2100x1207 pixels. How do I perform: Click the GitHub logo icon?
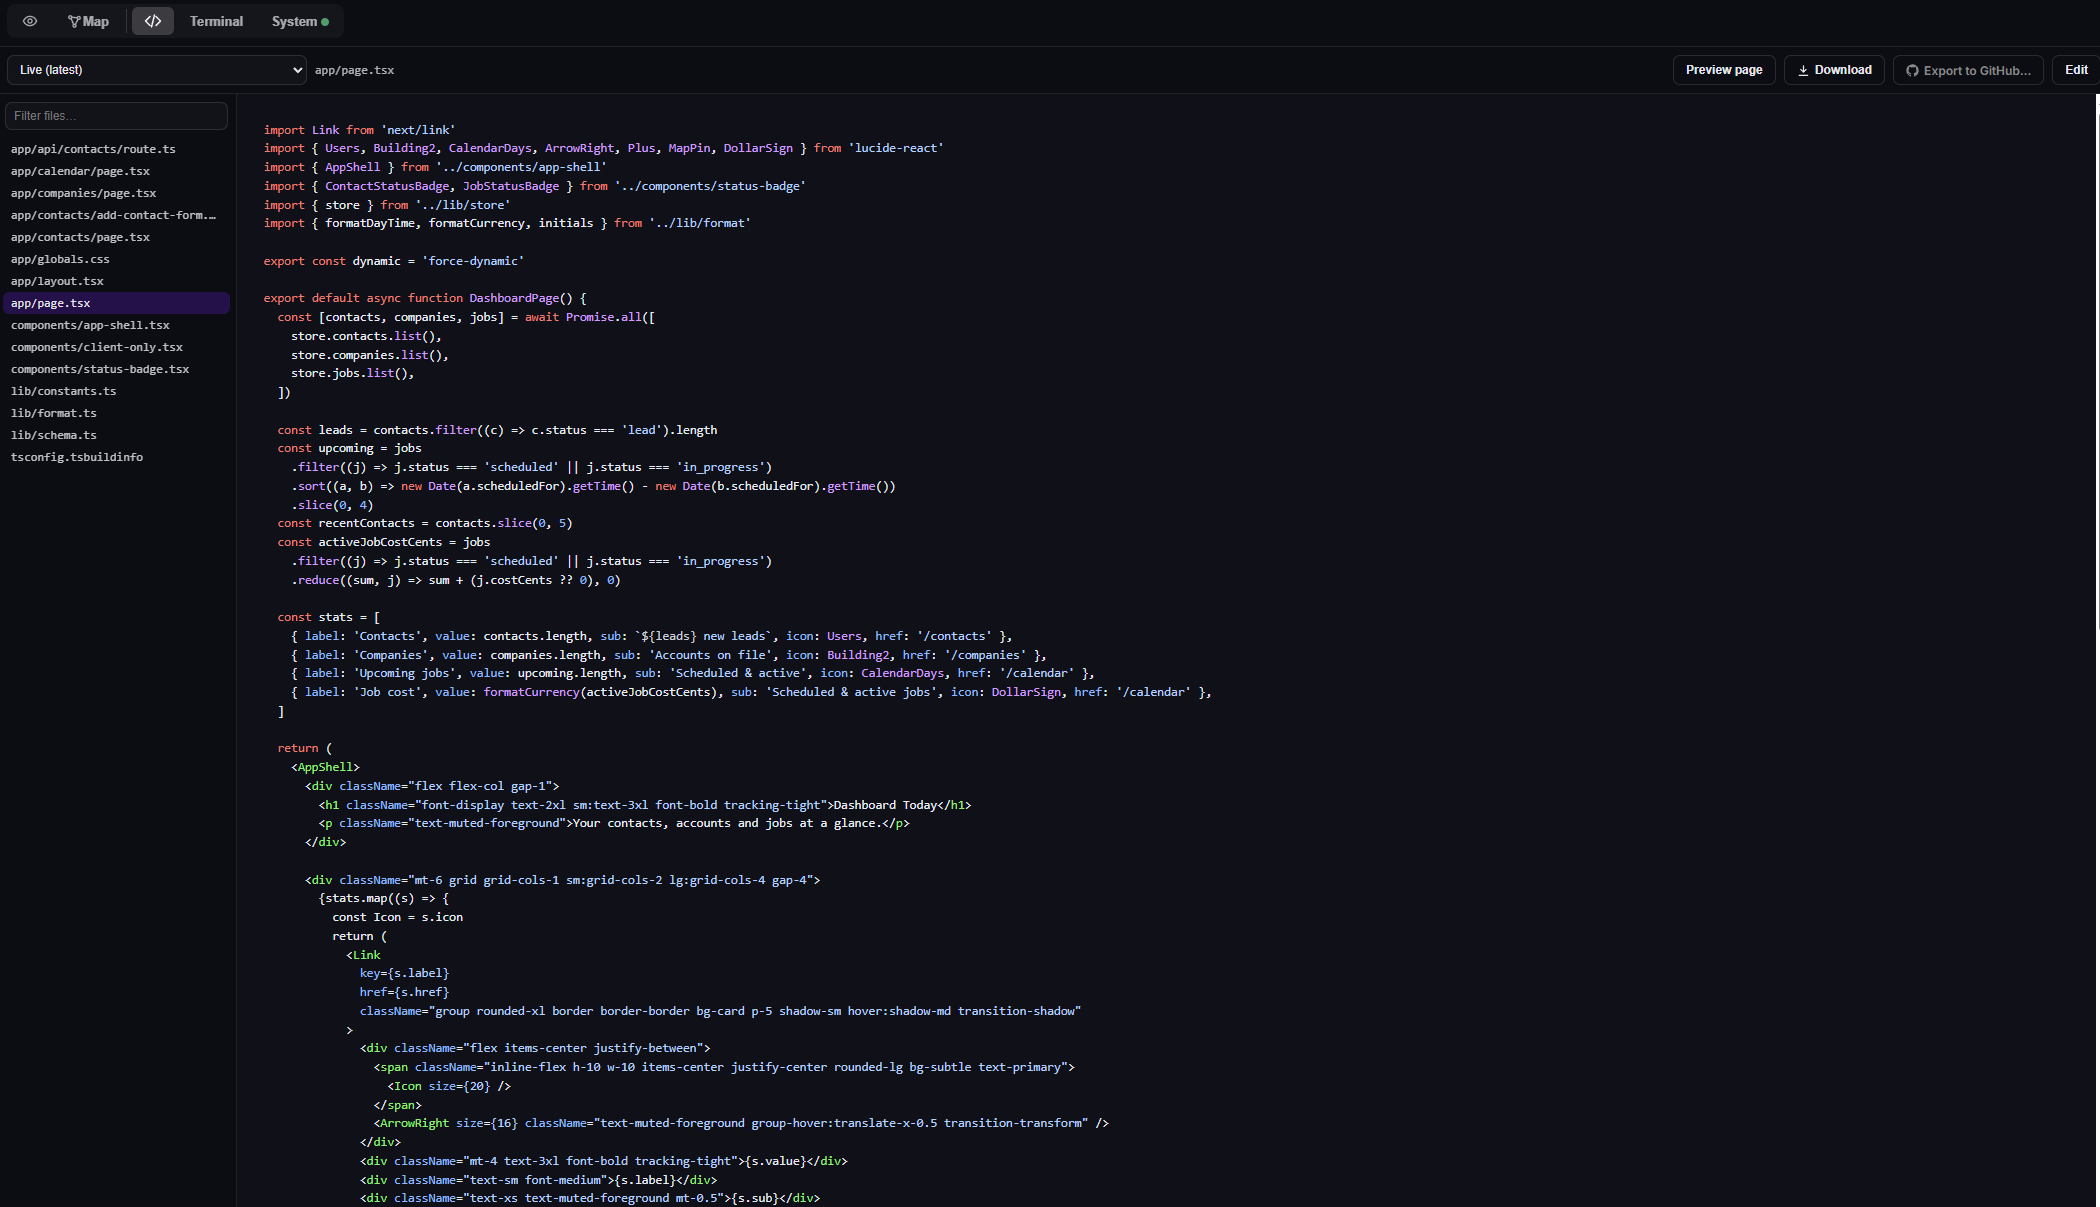pos(1912,70)
